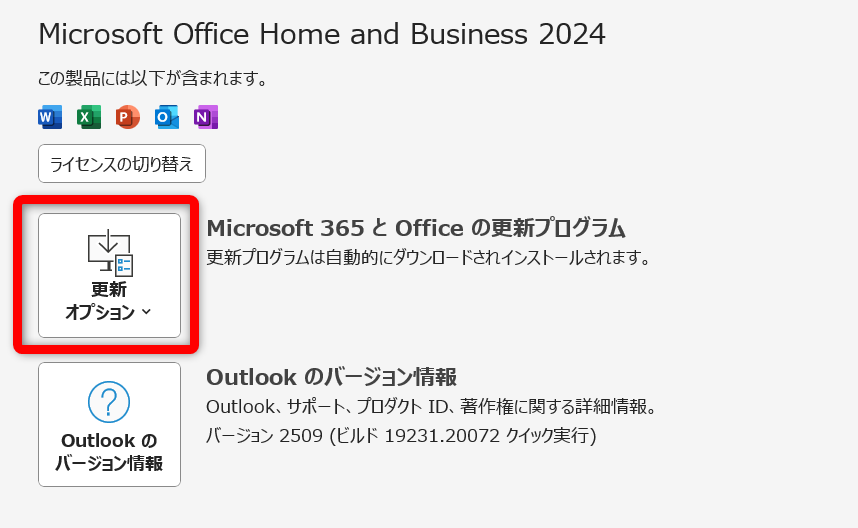Viewport: 858px width, 528px height.
Task: Click the Microsoft 365 と Office の更新プログラム heading
Action: click(415, 227)
